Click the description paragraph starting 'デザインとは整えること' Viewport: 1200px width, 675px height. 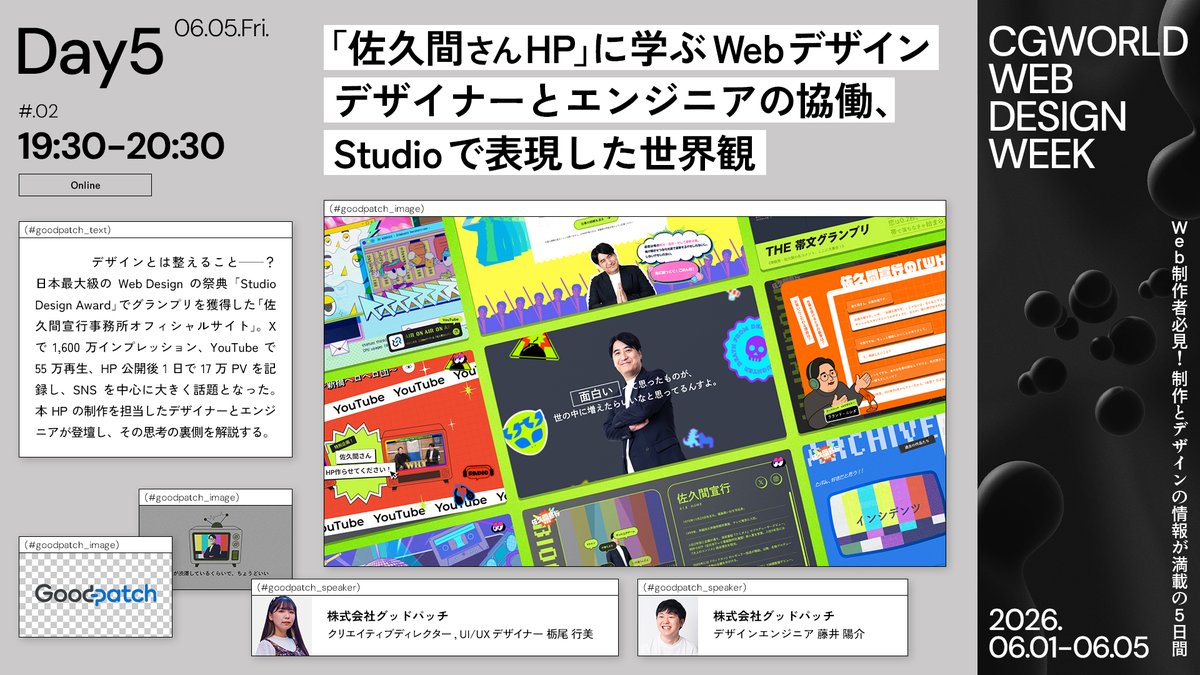click(x=155, y=347)
